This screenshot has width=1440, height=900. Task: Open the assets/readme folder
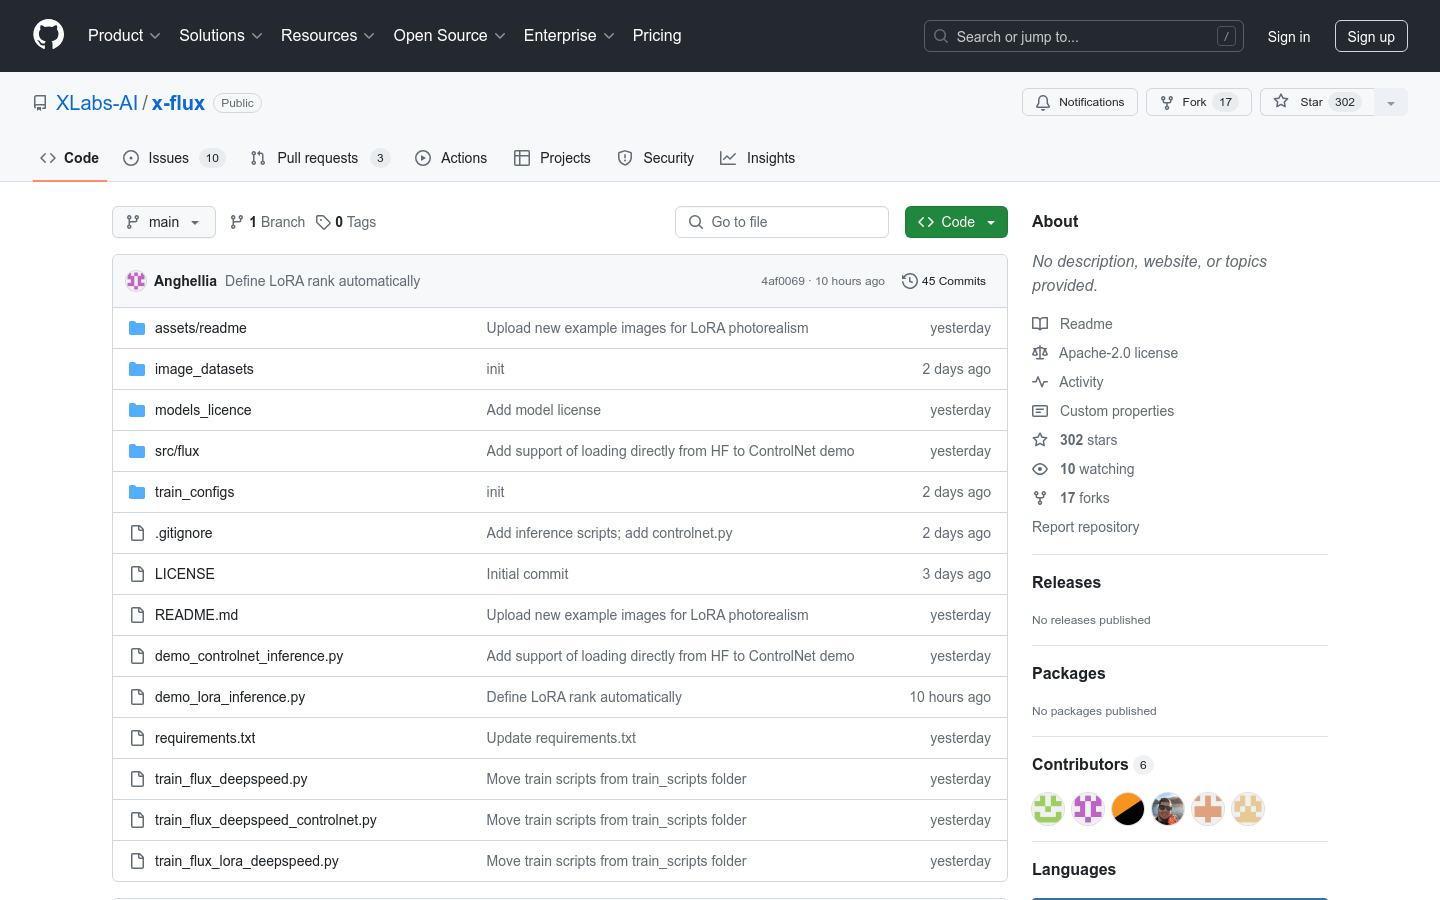click(201, 328)
